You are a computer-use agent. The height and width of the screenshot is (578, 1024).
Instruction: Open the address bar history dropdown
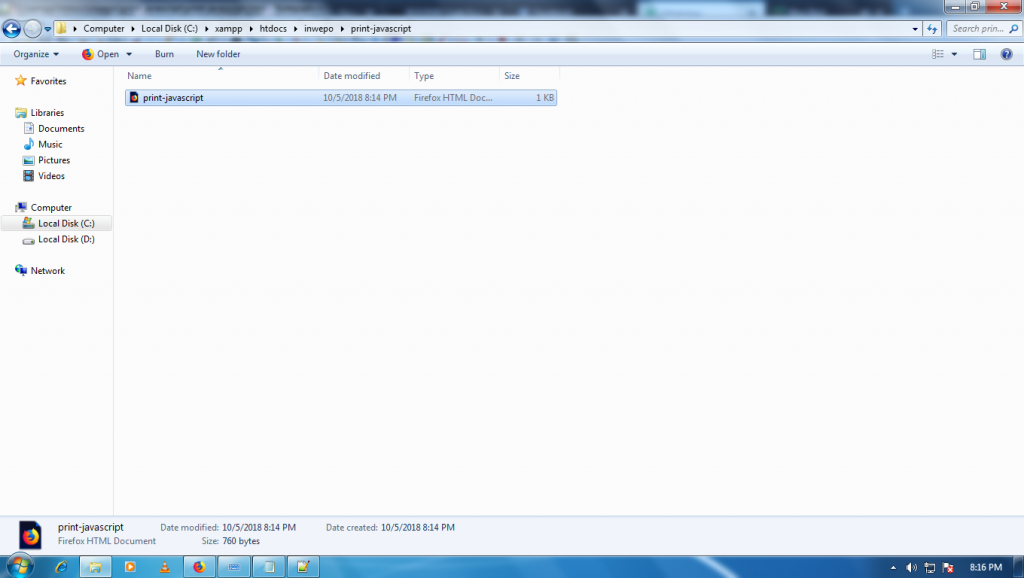(915, 29)
